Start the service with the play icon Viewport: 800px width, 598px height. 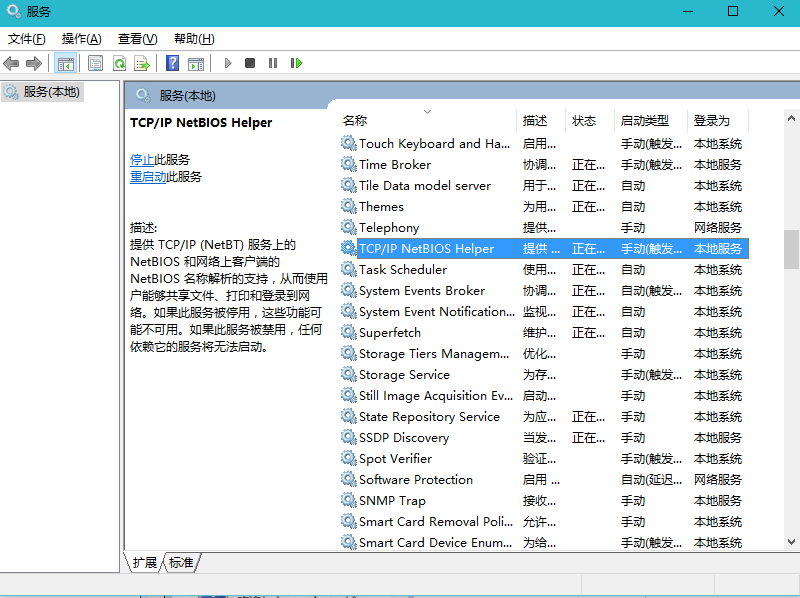[x=228, y=62]
